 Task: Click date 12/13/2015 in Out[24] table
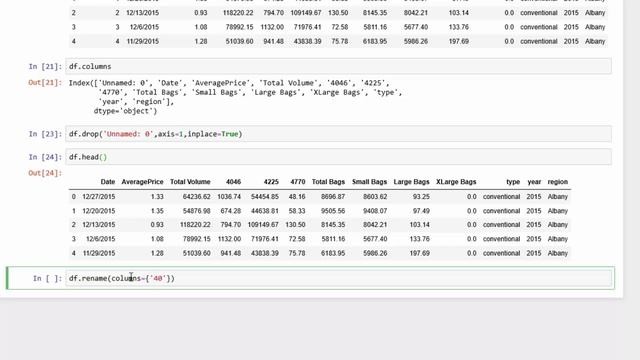tap(99, 225)
